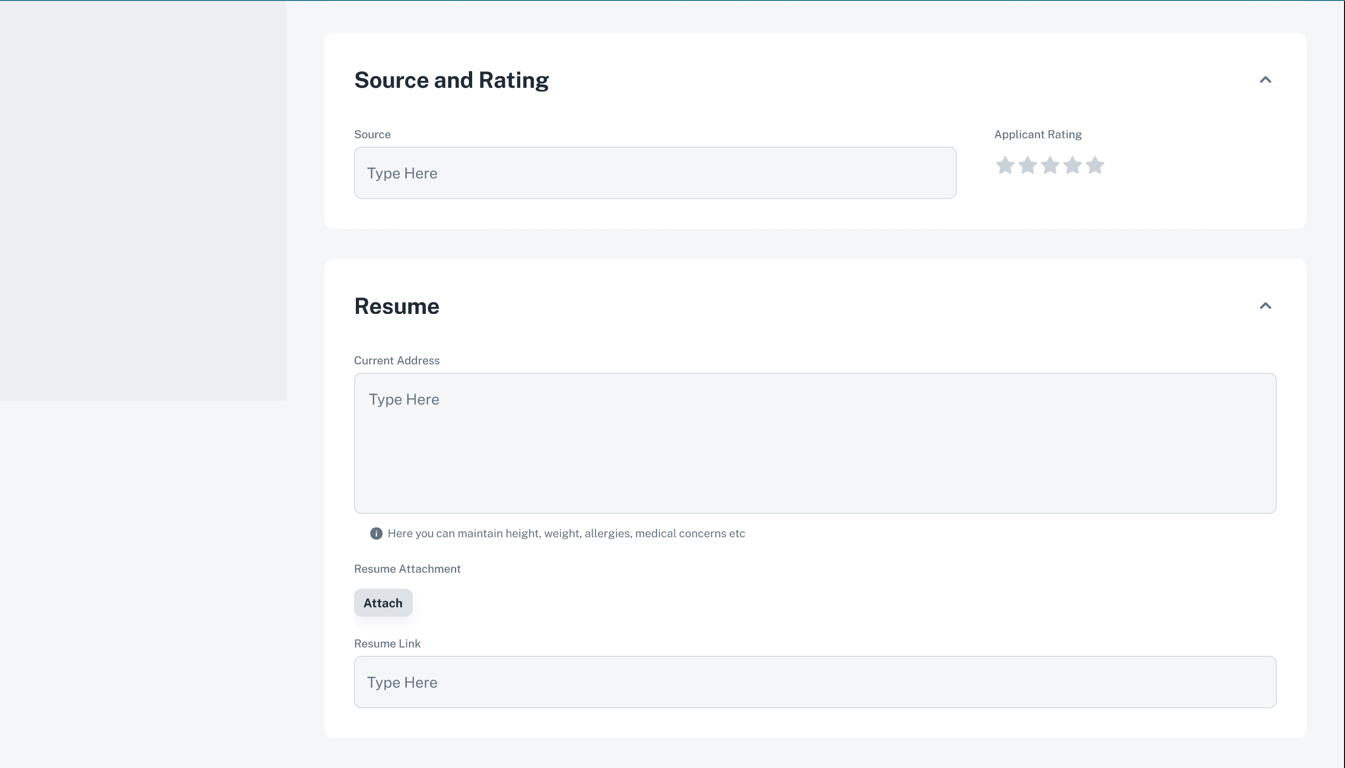Click the Resume Attachment label
The width and height of the screenshot is (1345, 768).
(407, 569)
